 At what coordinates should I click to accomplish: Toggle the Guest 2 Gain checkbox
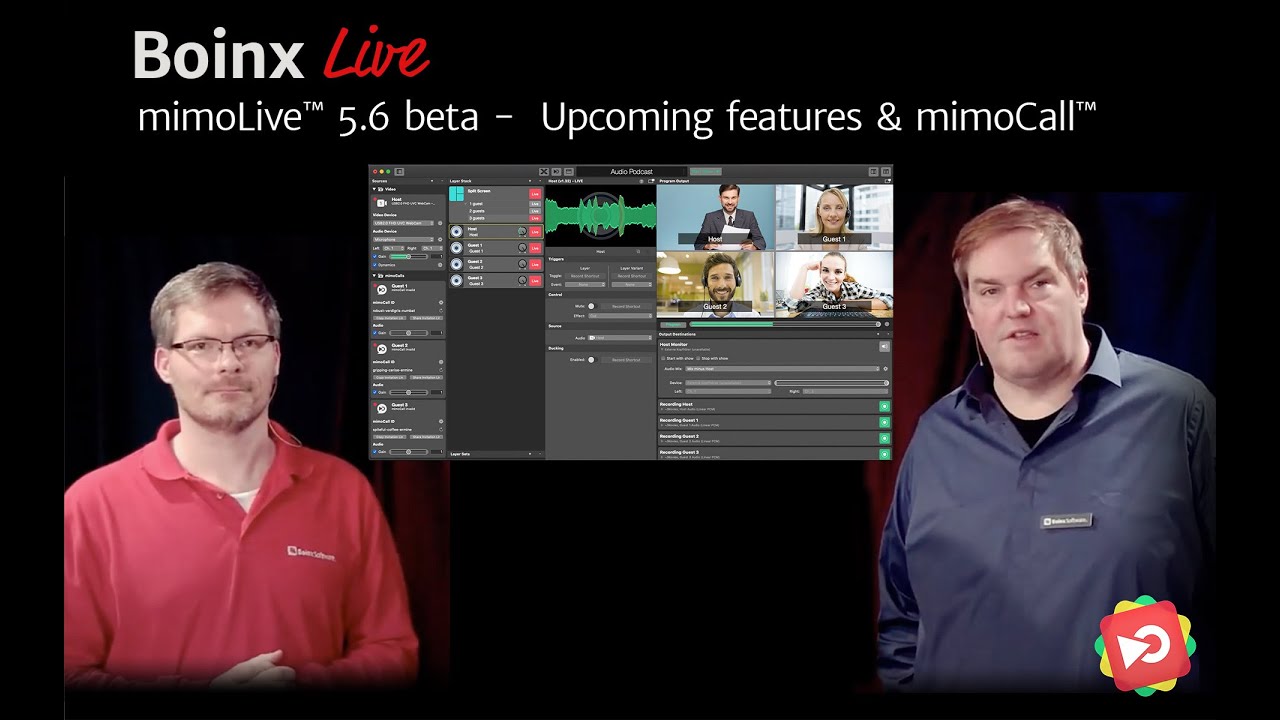(374, 392)
